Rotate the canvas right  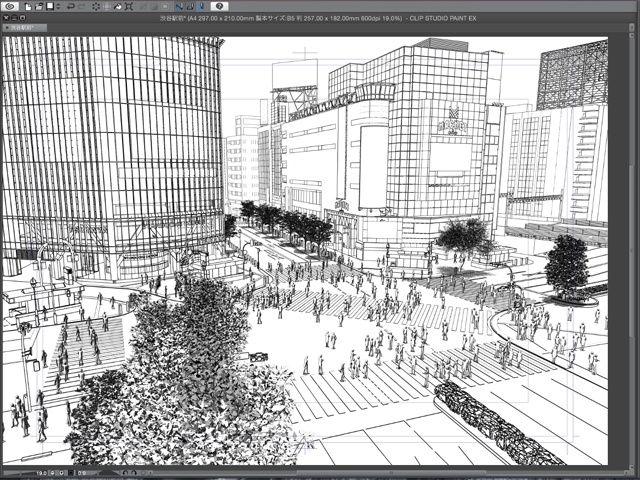pyautogui.click(x=134, y=473)
